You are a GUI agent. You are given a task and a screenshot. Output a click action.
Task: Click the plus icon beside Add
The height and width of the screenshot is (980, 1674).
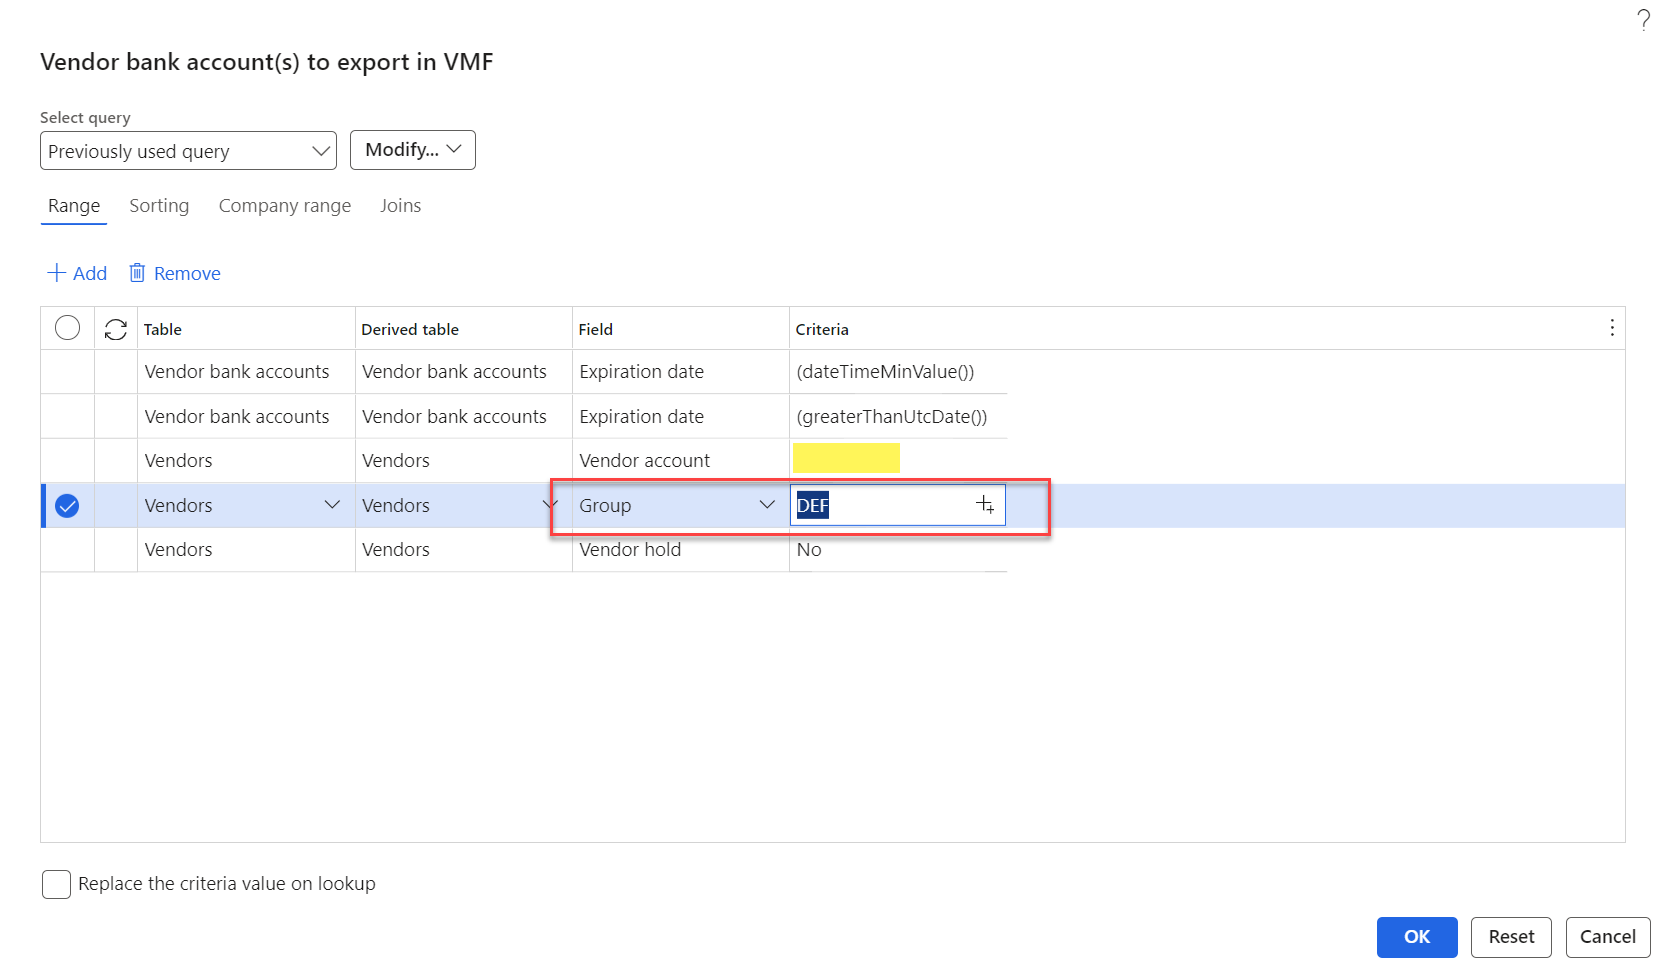pyautogui.click(x=57, y=273)
